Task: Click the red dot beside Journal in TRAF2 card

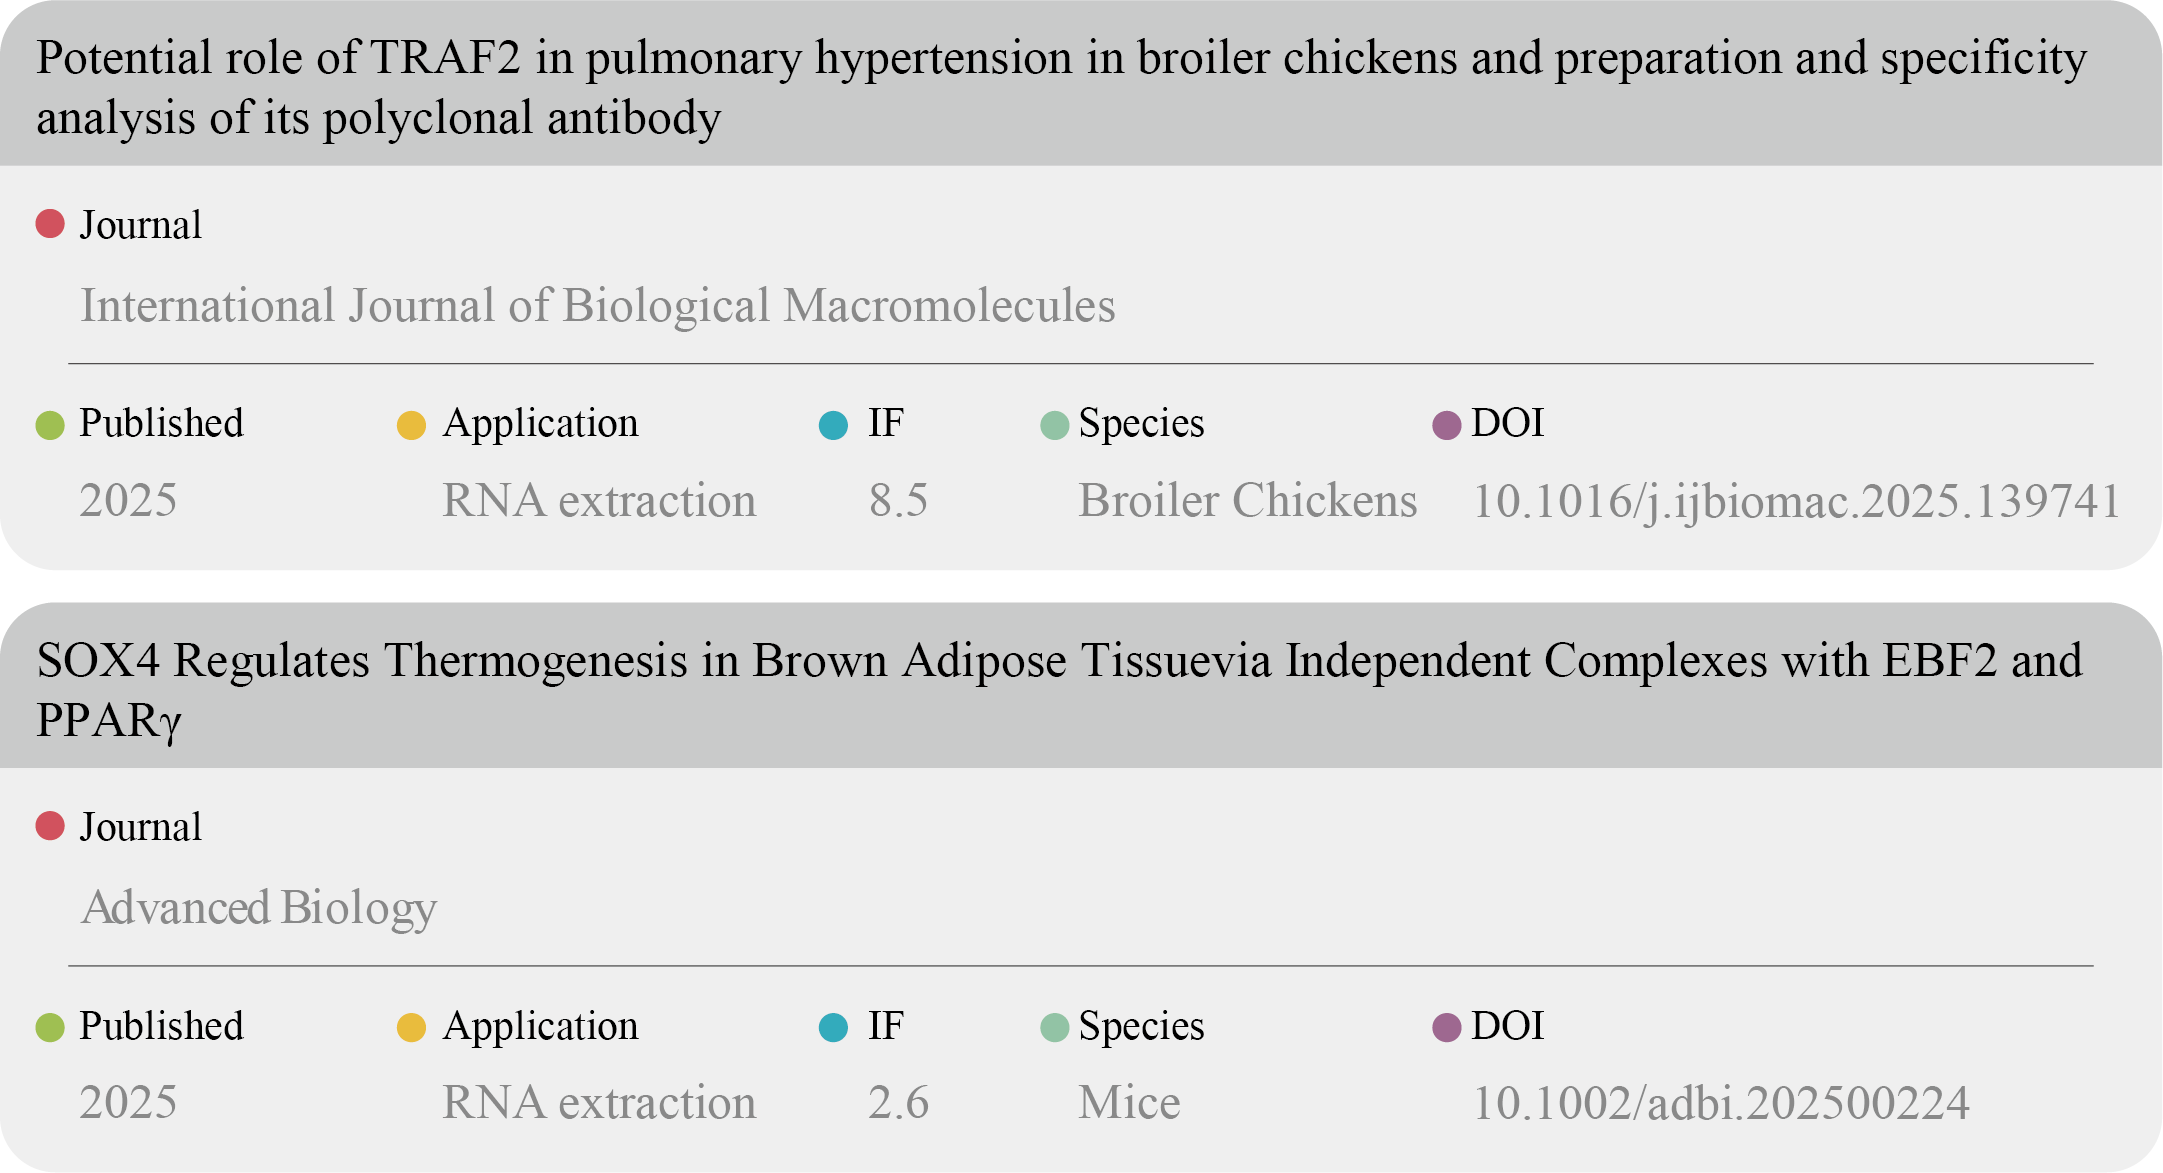Action: click(50, 224)
